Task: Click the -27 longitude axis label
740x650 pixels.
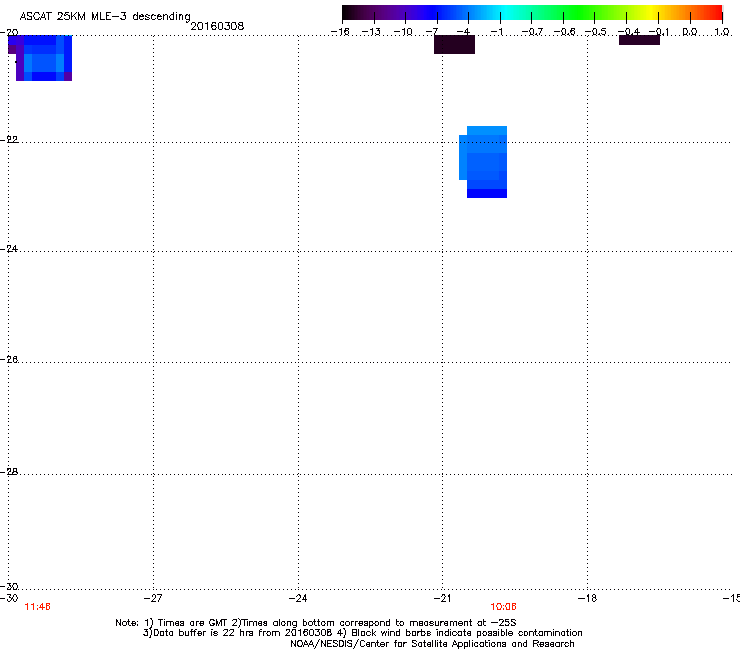Action: [153, 598]
